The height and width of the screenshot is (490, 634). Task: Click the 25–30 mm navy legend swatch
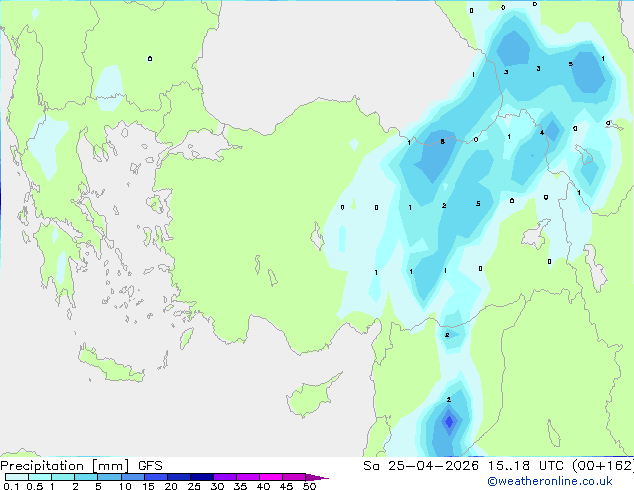click(x=201, y=477)
